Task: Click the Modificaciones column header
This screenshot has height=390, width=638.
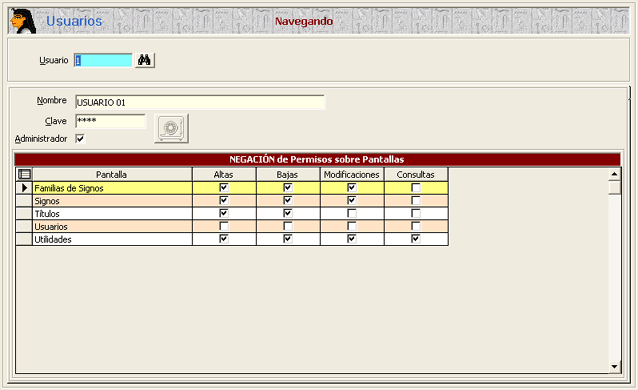Action: pyautogui.click(x=352, y=175)
